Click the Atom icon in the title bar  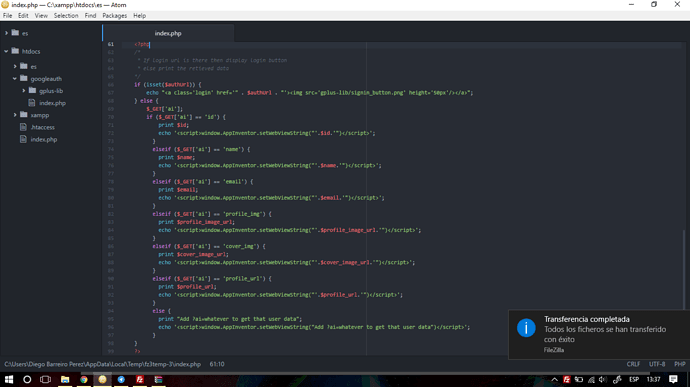point(5,5)
